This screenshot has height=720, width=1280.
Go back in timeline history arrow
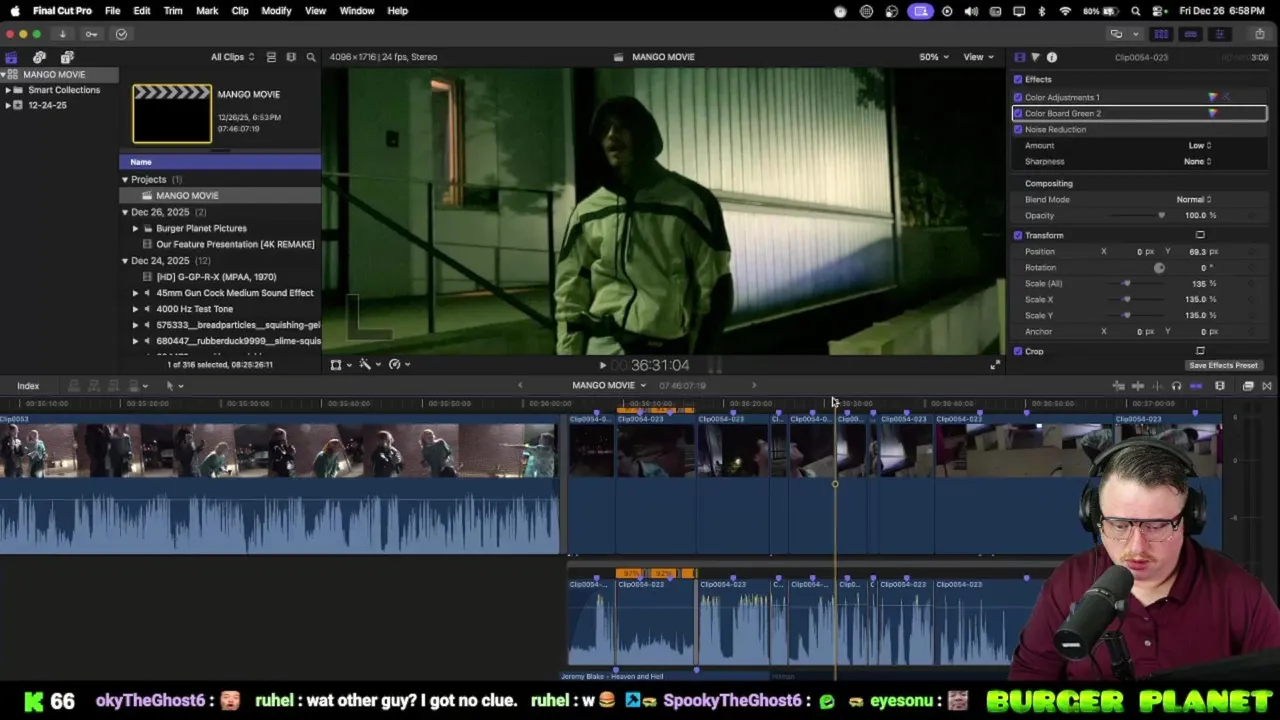pyautogui.click(x=520, y=385)
